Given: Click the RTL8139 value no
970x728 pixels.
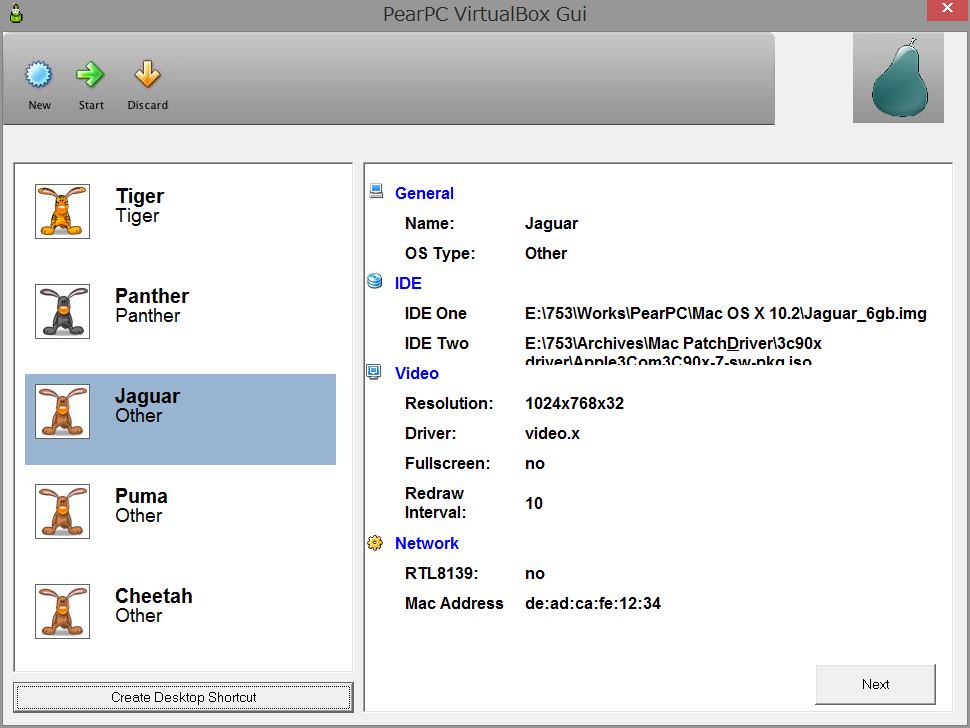Looking at the screenshot, I should click(535, 574).
